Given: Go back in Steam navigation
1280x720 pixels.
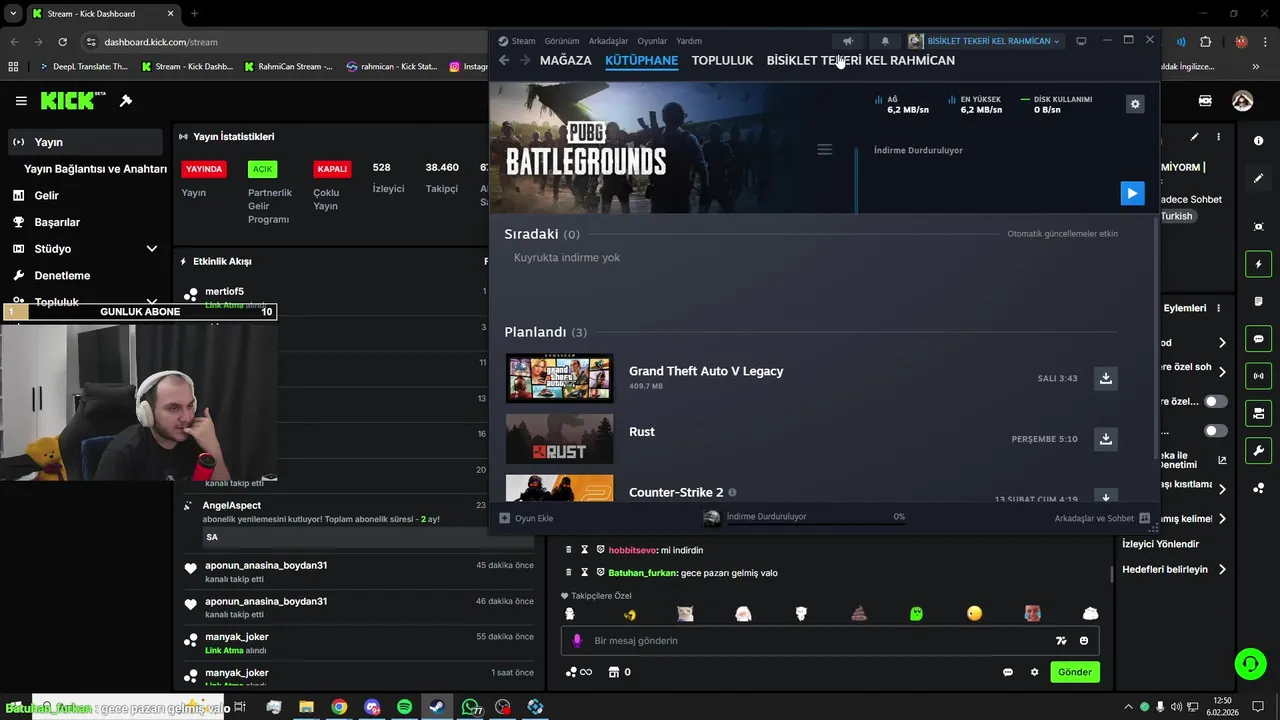Looking at the screenshot, I should tap(504, 60).
